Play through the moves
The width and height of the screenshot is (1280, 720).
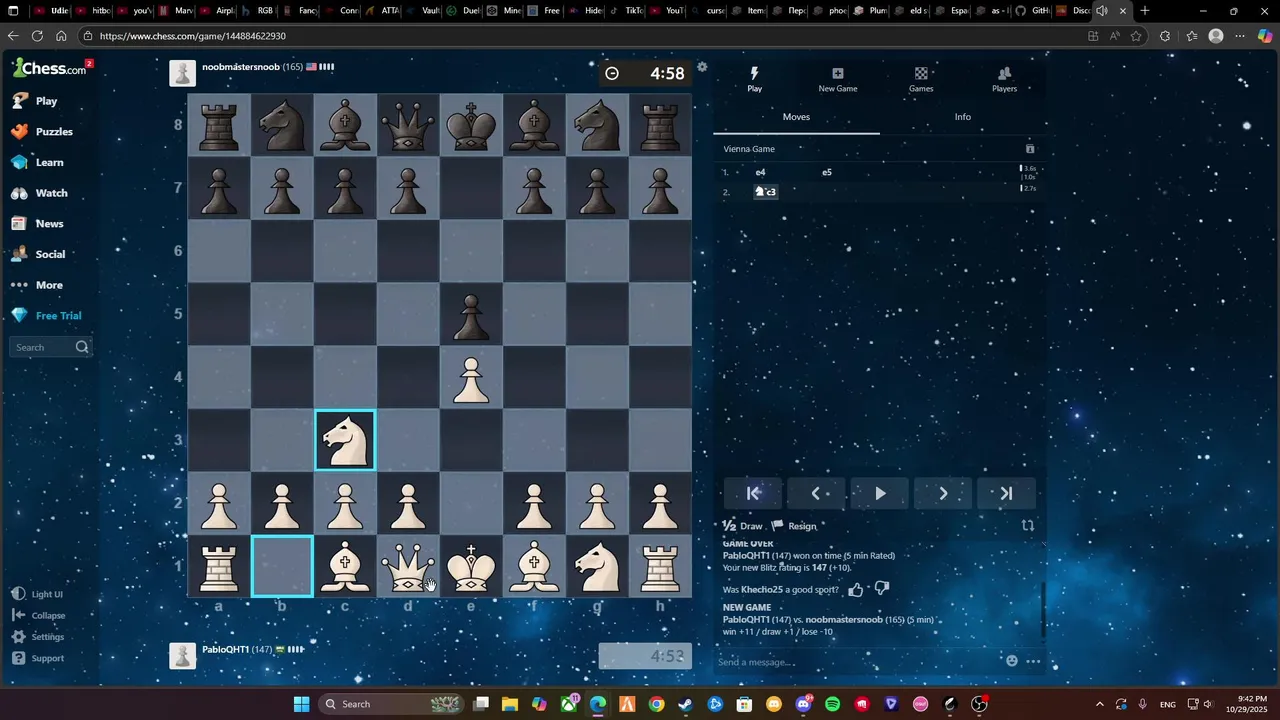click(x=880, y=493)
